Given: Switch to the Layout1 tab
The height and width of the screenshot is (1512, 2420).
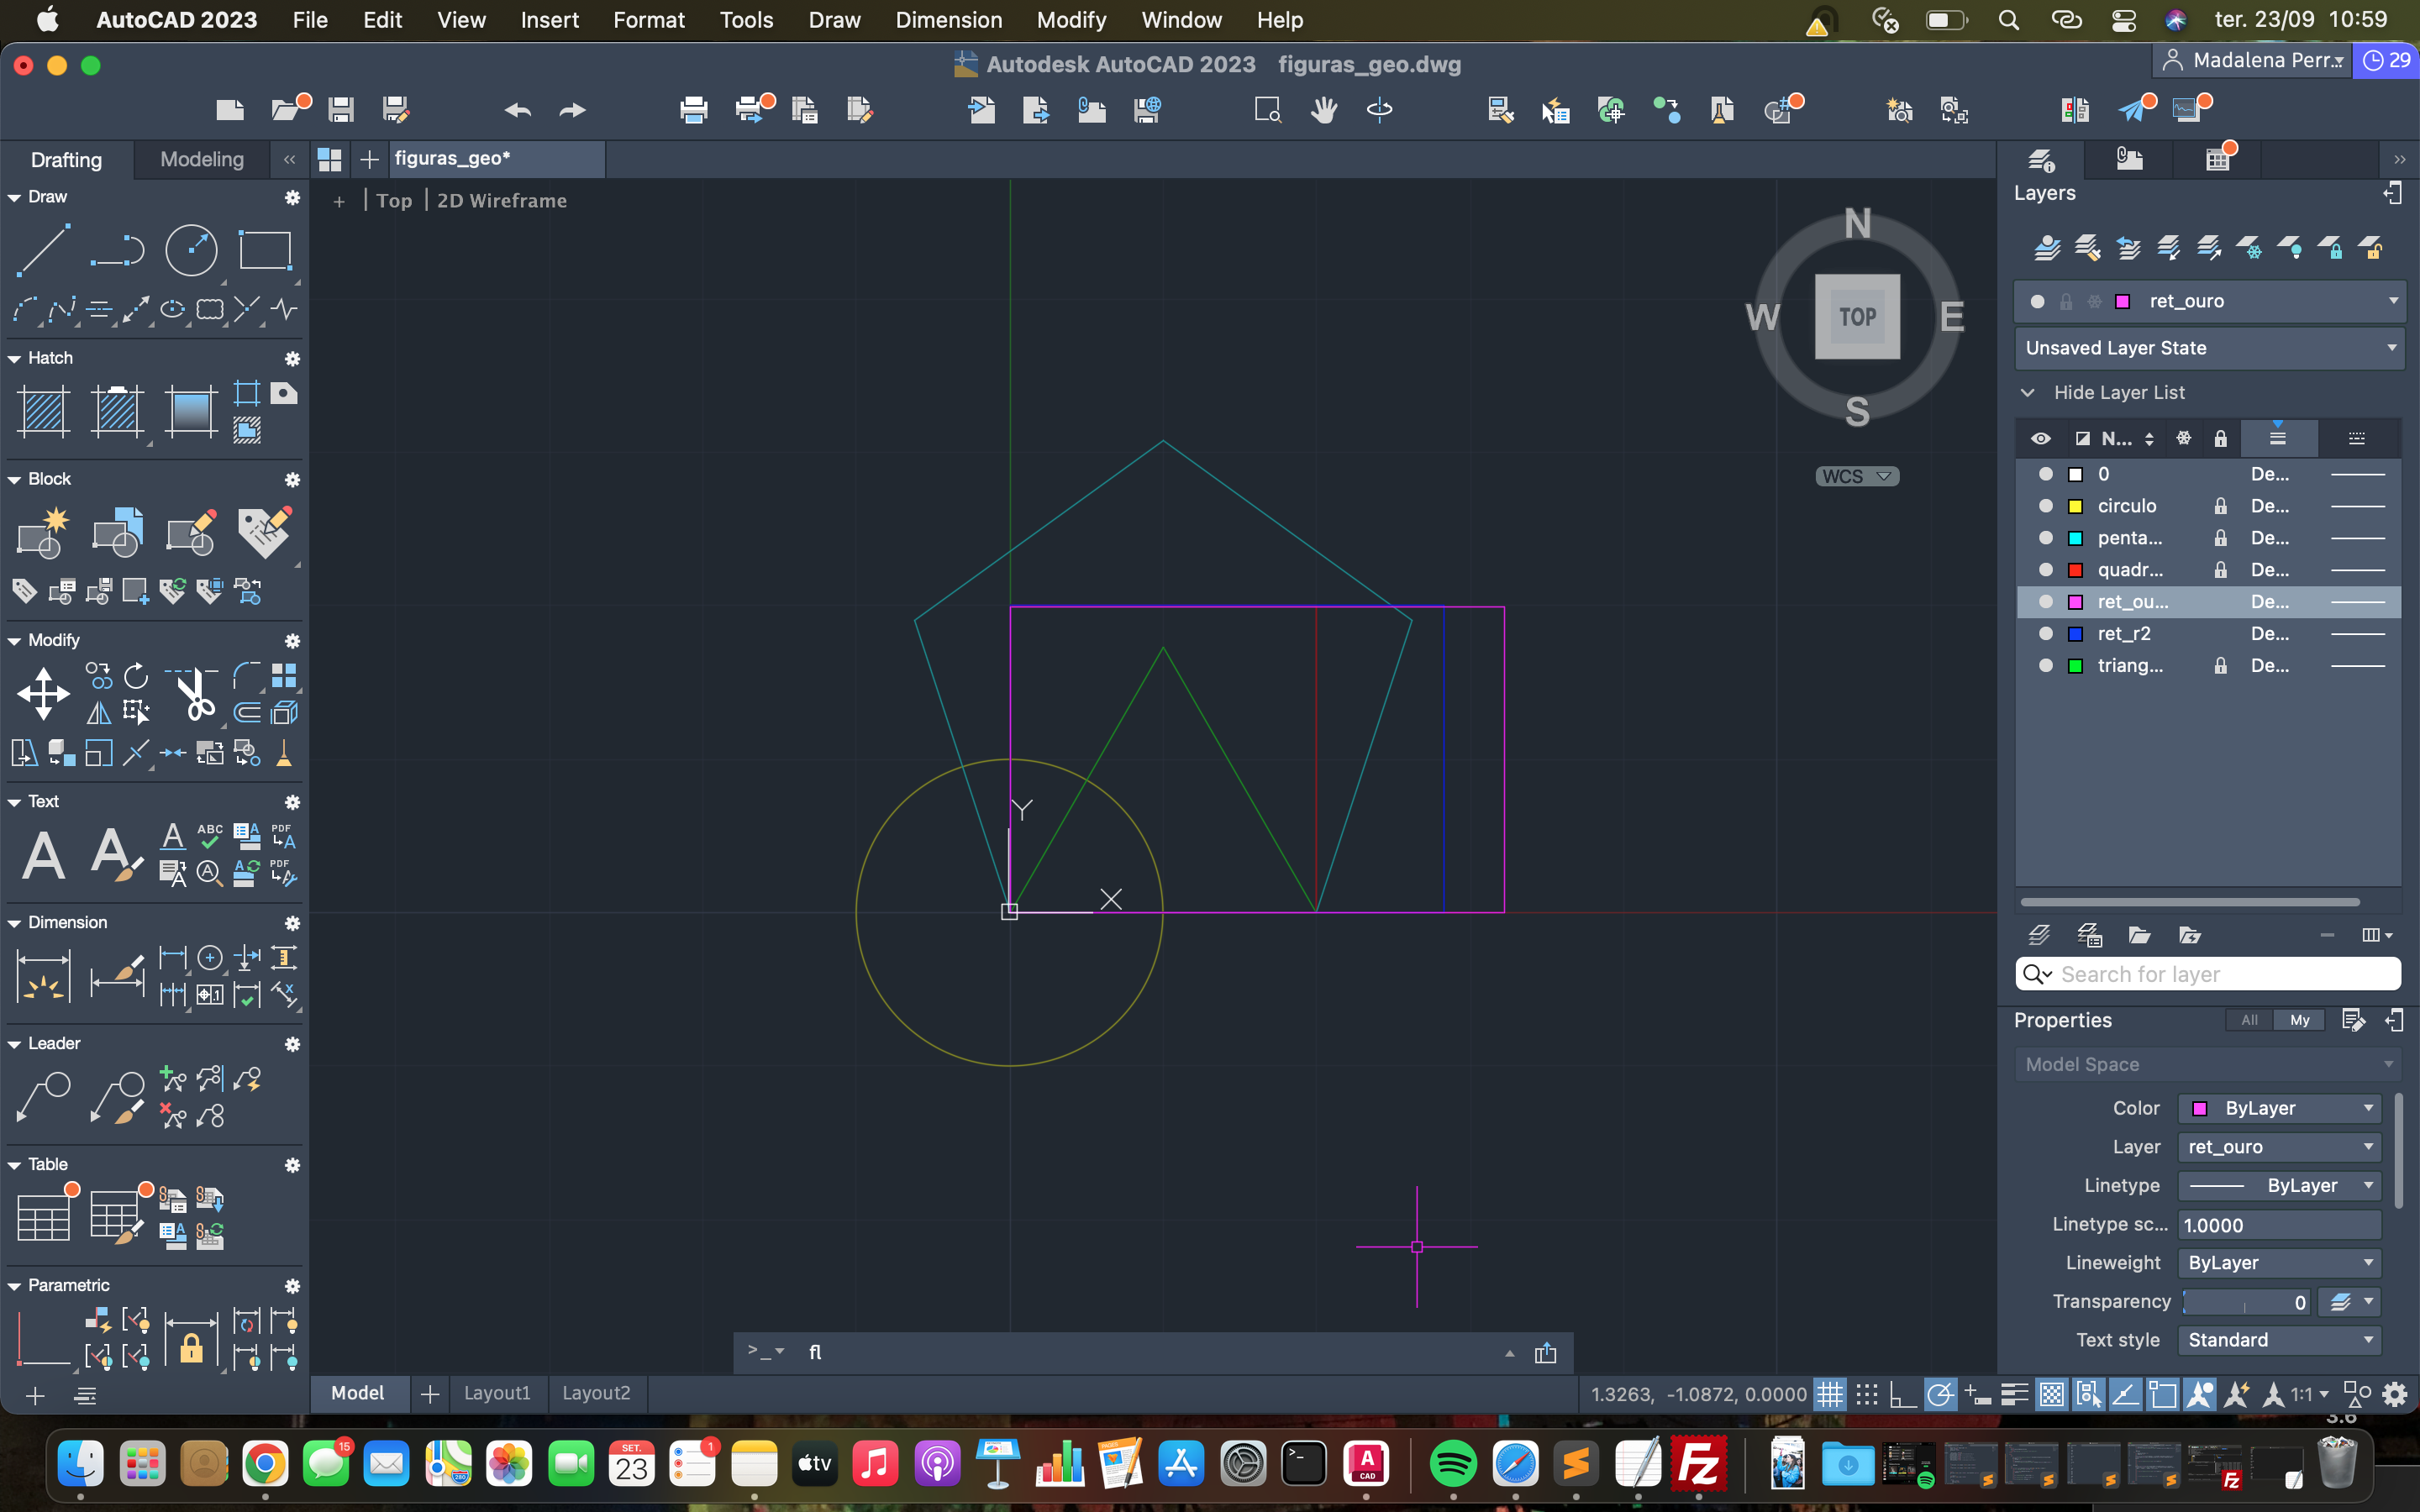Looking at the screenshot, I should pyautogui.click(x=496, y=1393).
